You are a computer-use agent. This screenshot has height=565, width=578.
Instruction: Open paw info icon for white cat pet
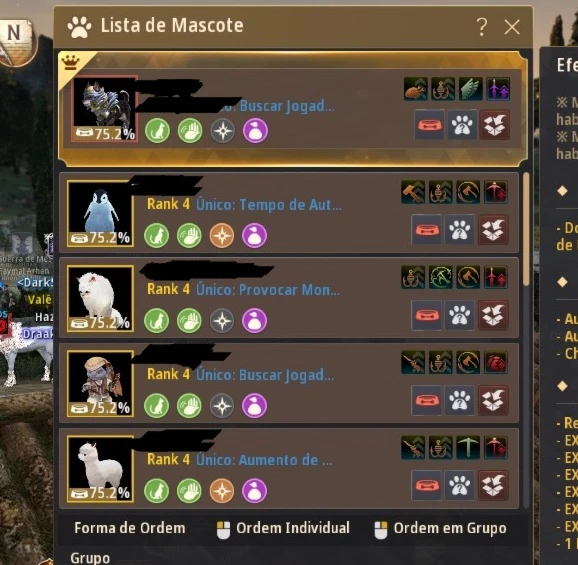pyautogui.click(x=459, y=315)
